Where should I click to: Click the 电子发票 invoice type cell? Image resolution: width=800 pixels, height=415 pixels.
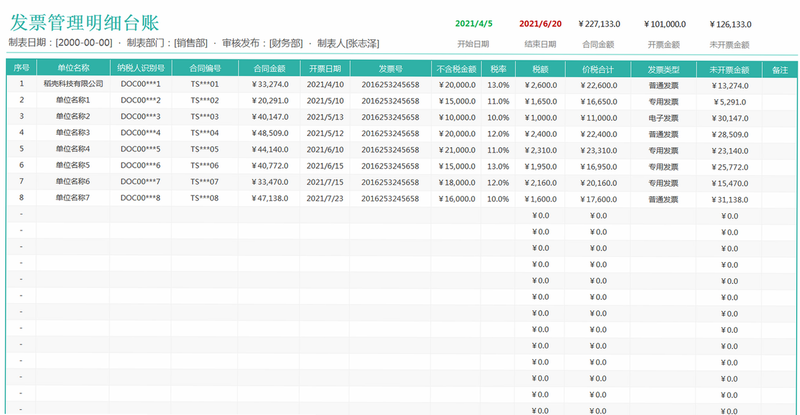tap(664, 118)
